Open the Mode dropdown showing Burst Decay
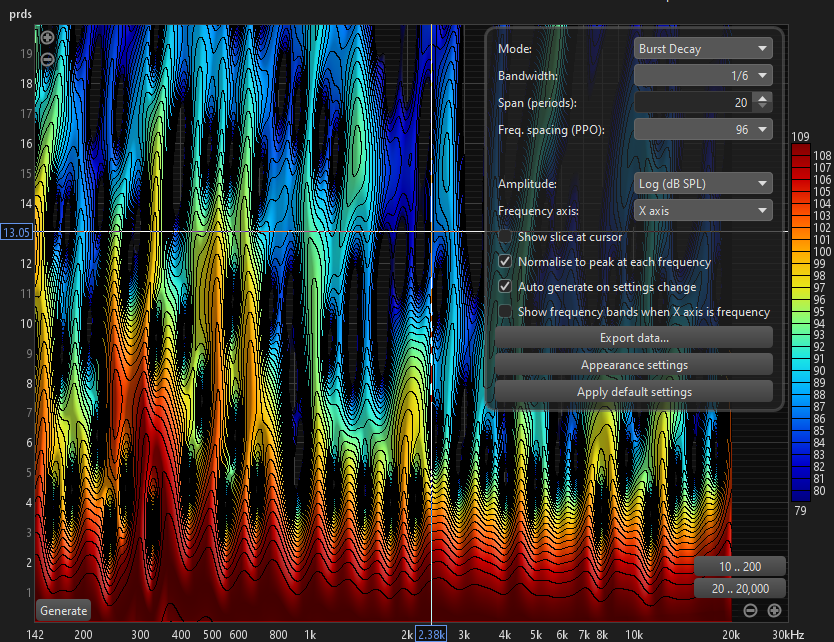The width and height of the screenshot is (834, 642). coord(703,48)
